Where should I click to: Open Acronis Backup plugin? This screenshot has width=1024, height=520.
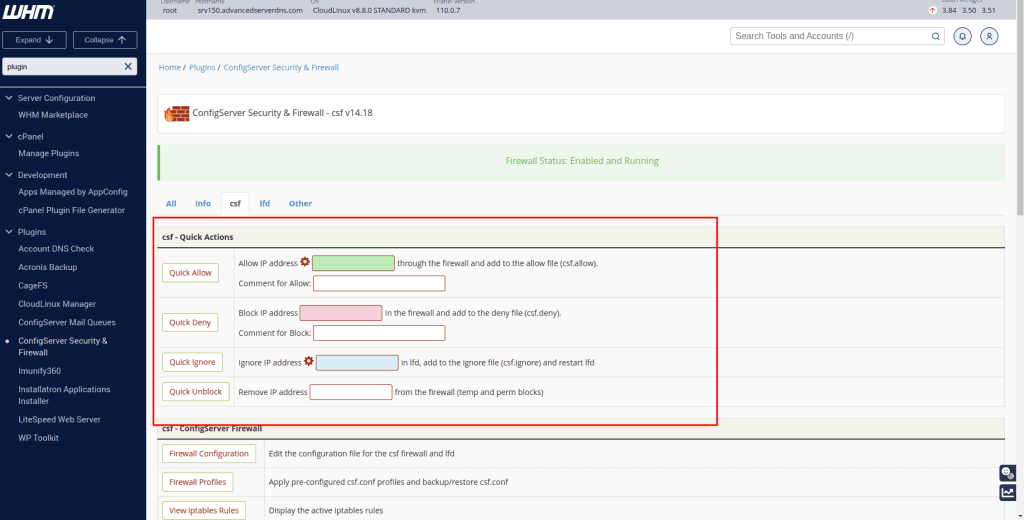[48, 267]
